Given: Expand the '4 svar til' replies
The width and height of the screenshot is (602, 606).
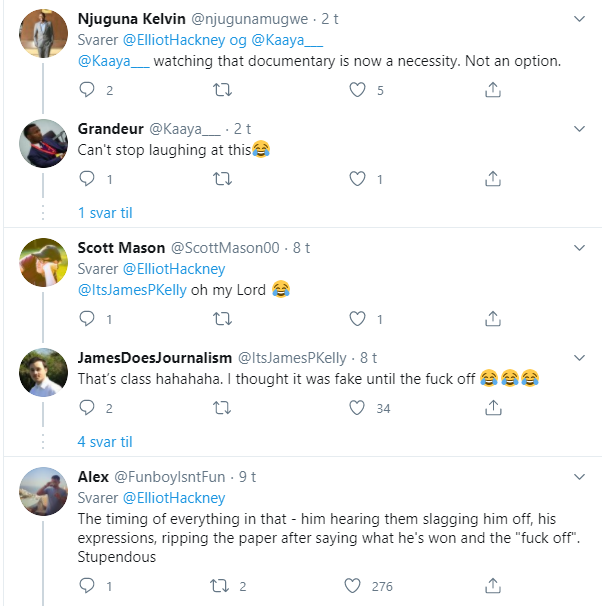Looking at the screenshot, I should click(x=105, y=441).
